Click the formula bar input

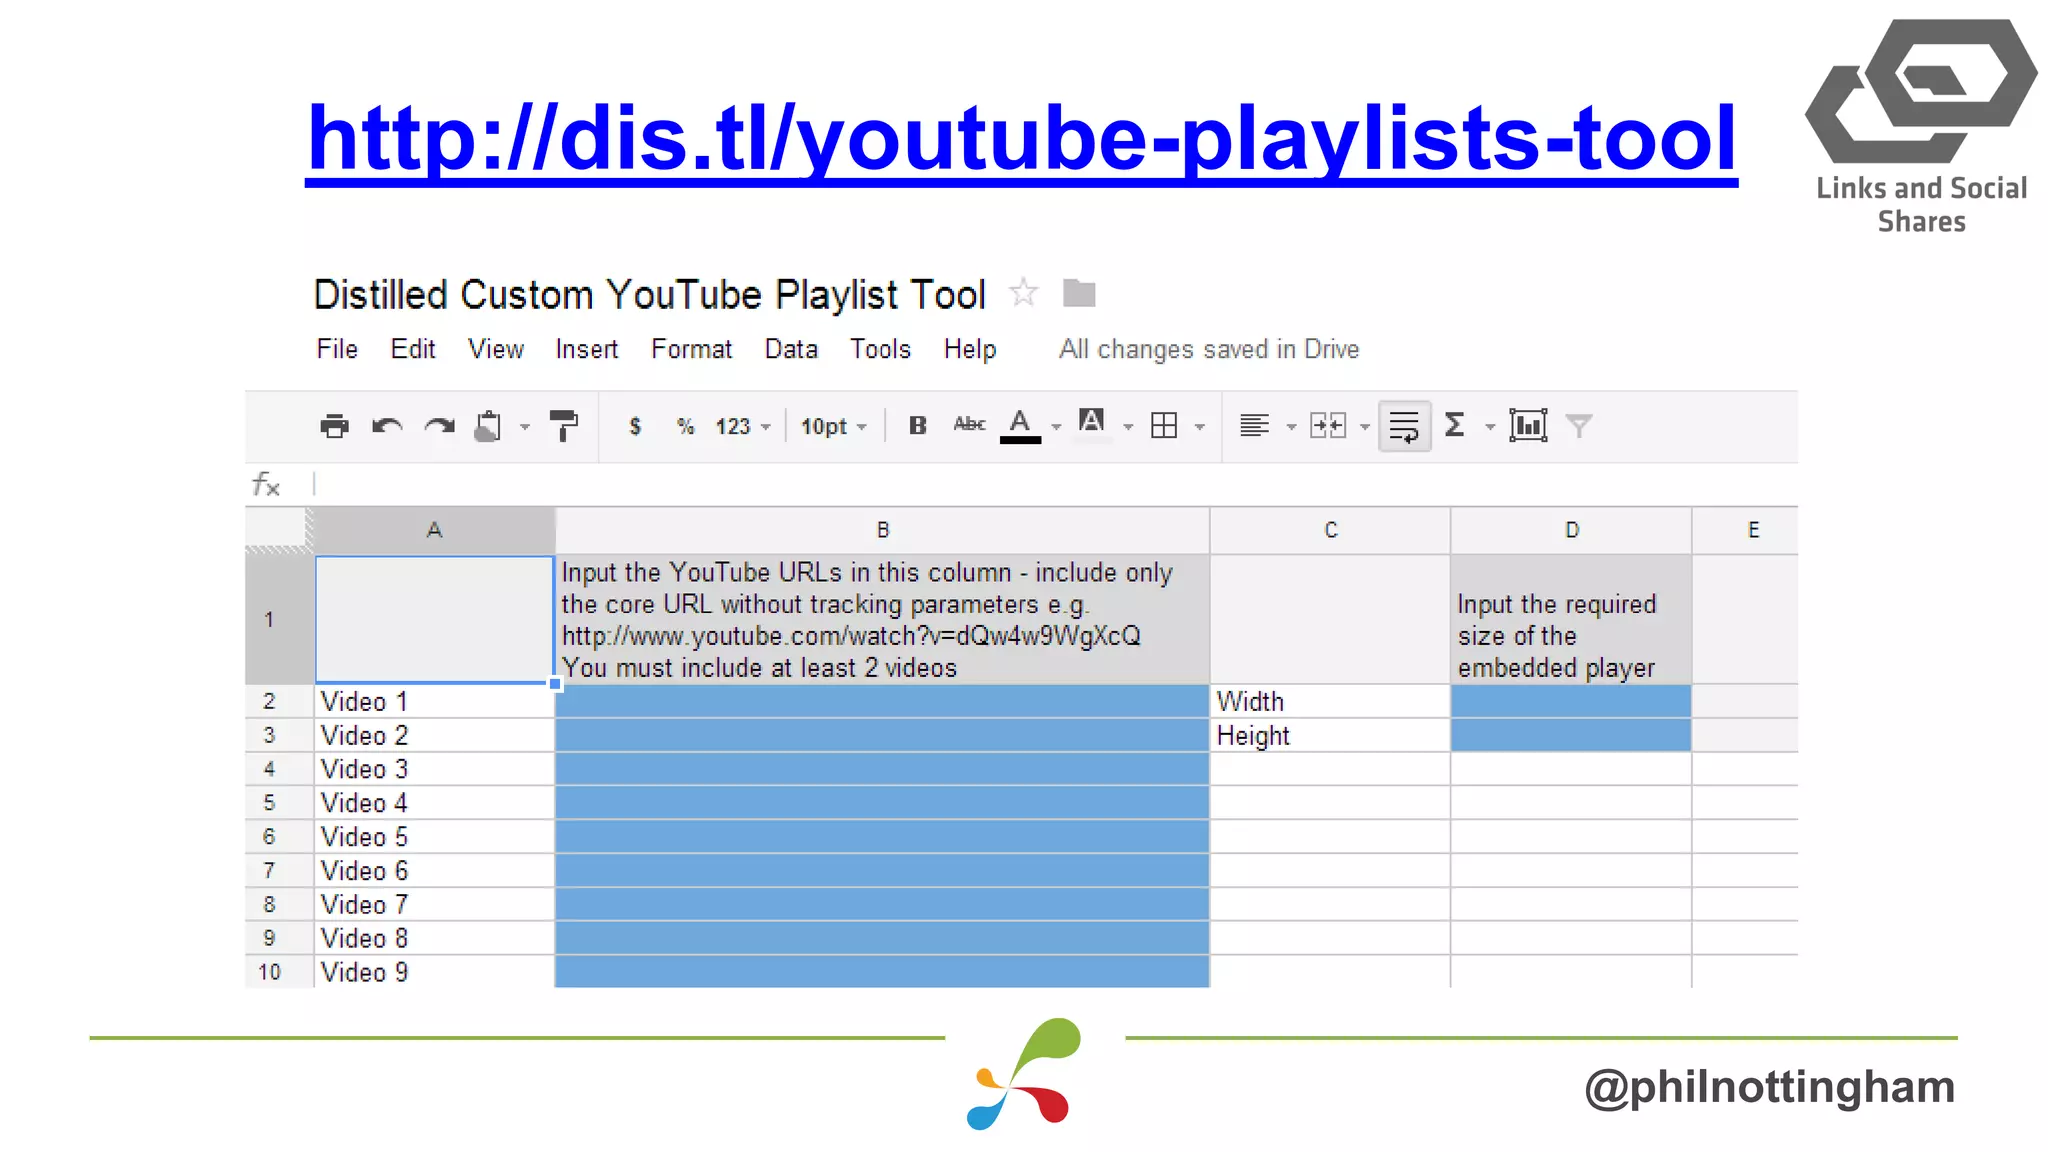1054,484
